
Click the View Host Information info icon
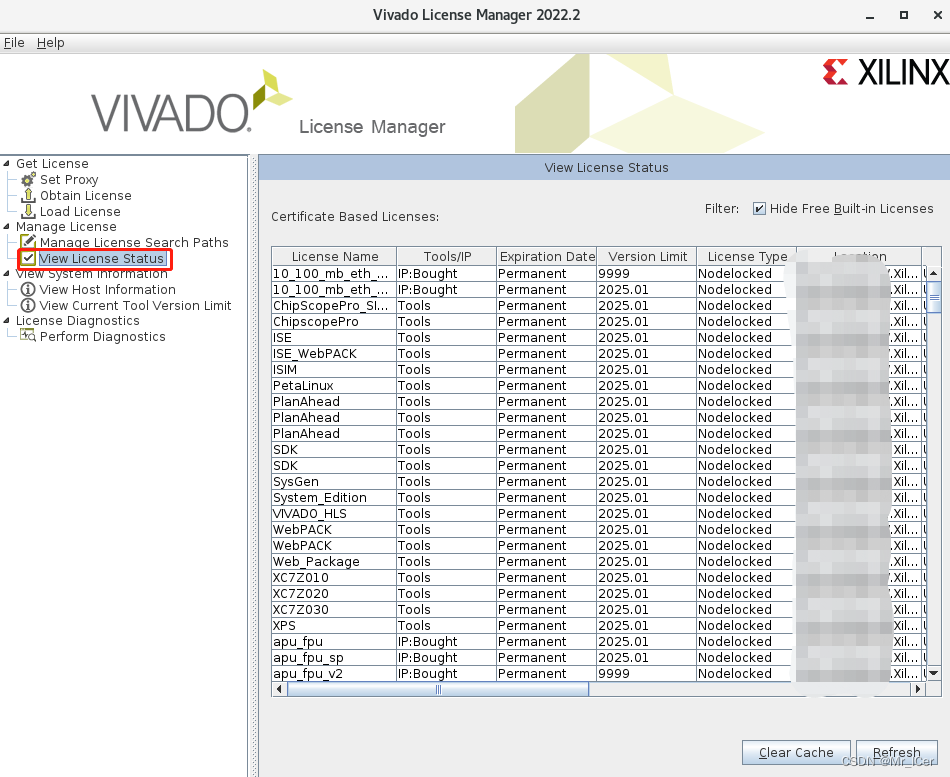tap(28, 289)
